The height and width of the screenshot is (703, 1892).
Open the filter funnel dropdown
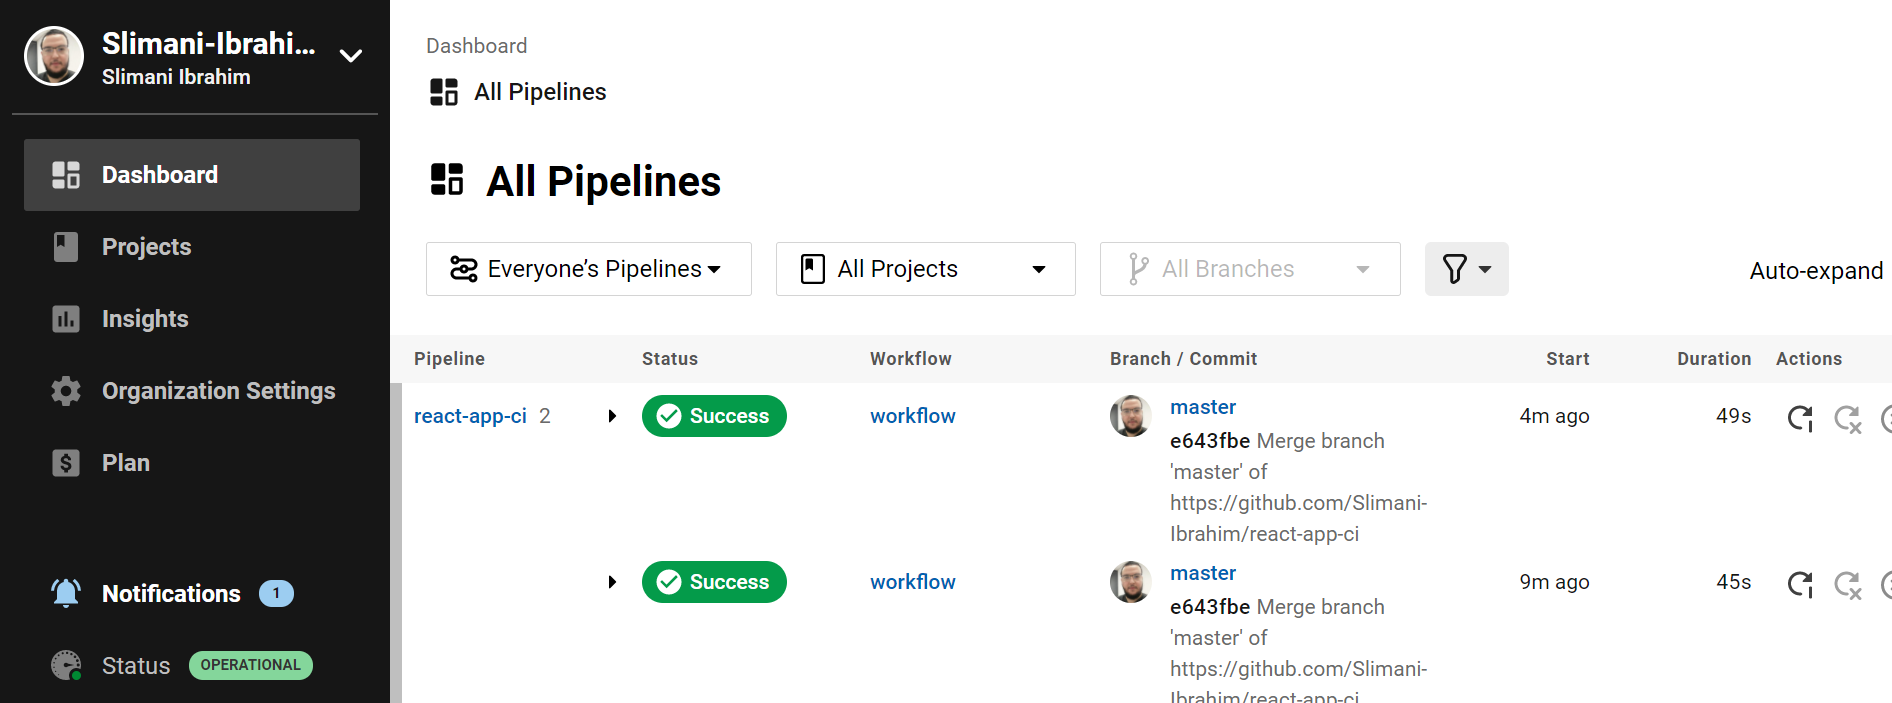coord(1466,269)
